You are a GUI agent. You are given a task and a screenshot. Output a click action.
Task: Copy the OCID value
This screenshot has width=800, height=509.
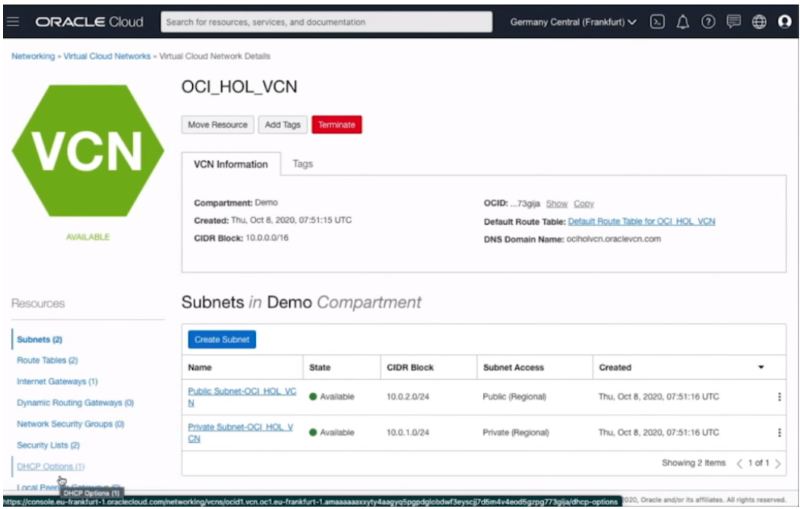[x=583, y=203]
